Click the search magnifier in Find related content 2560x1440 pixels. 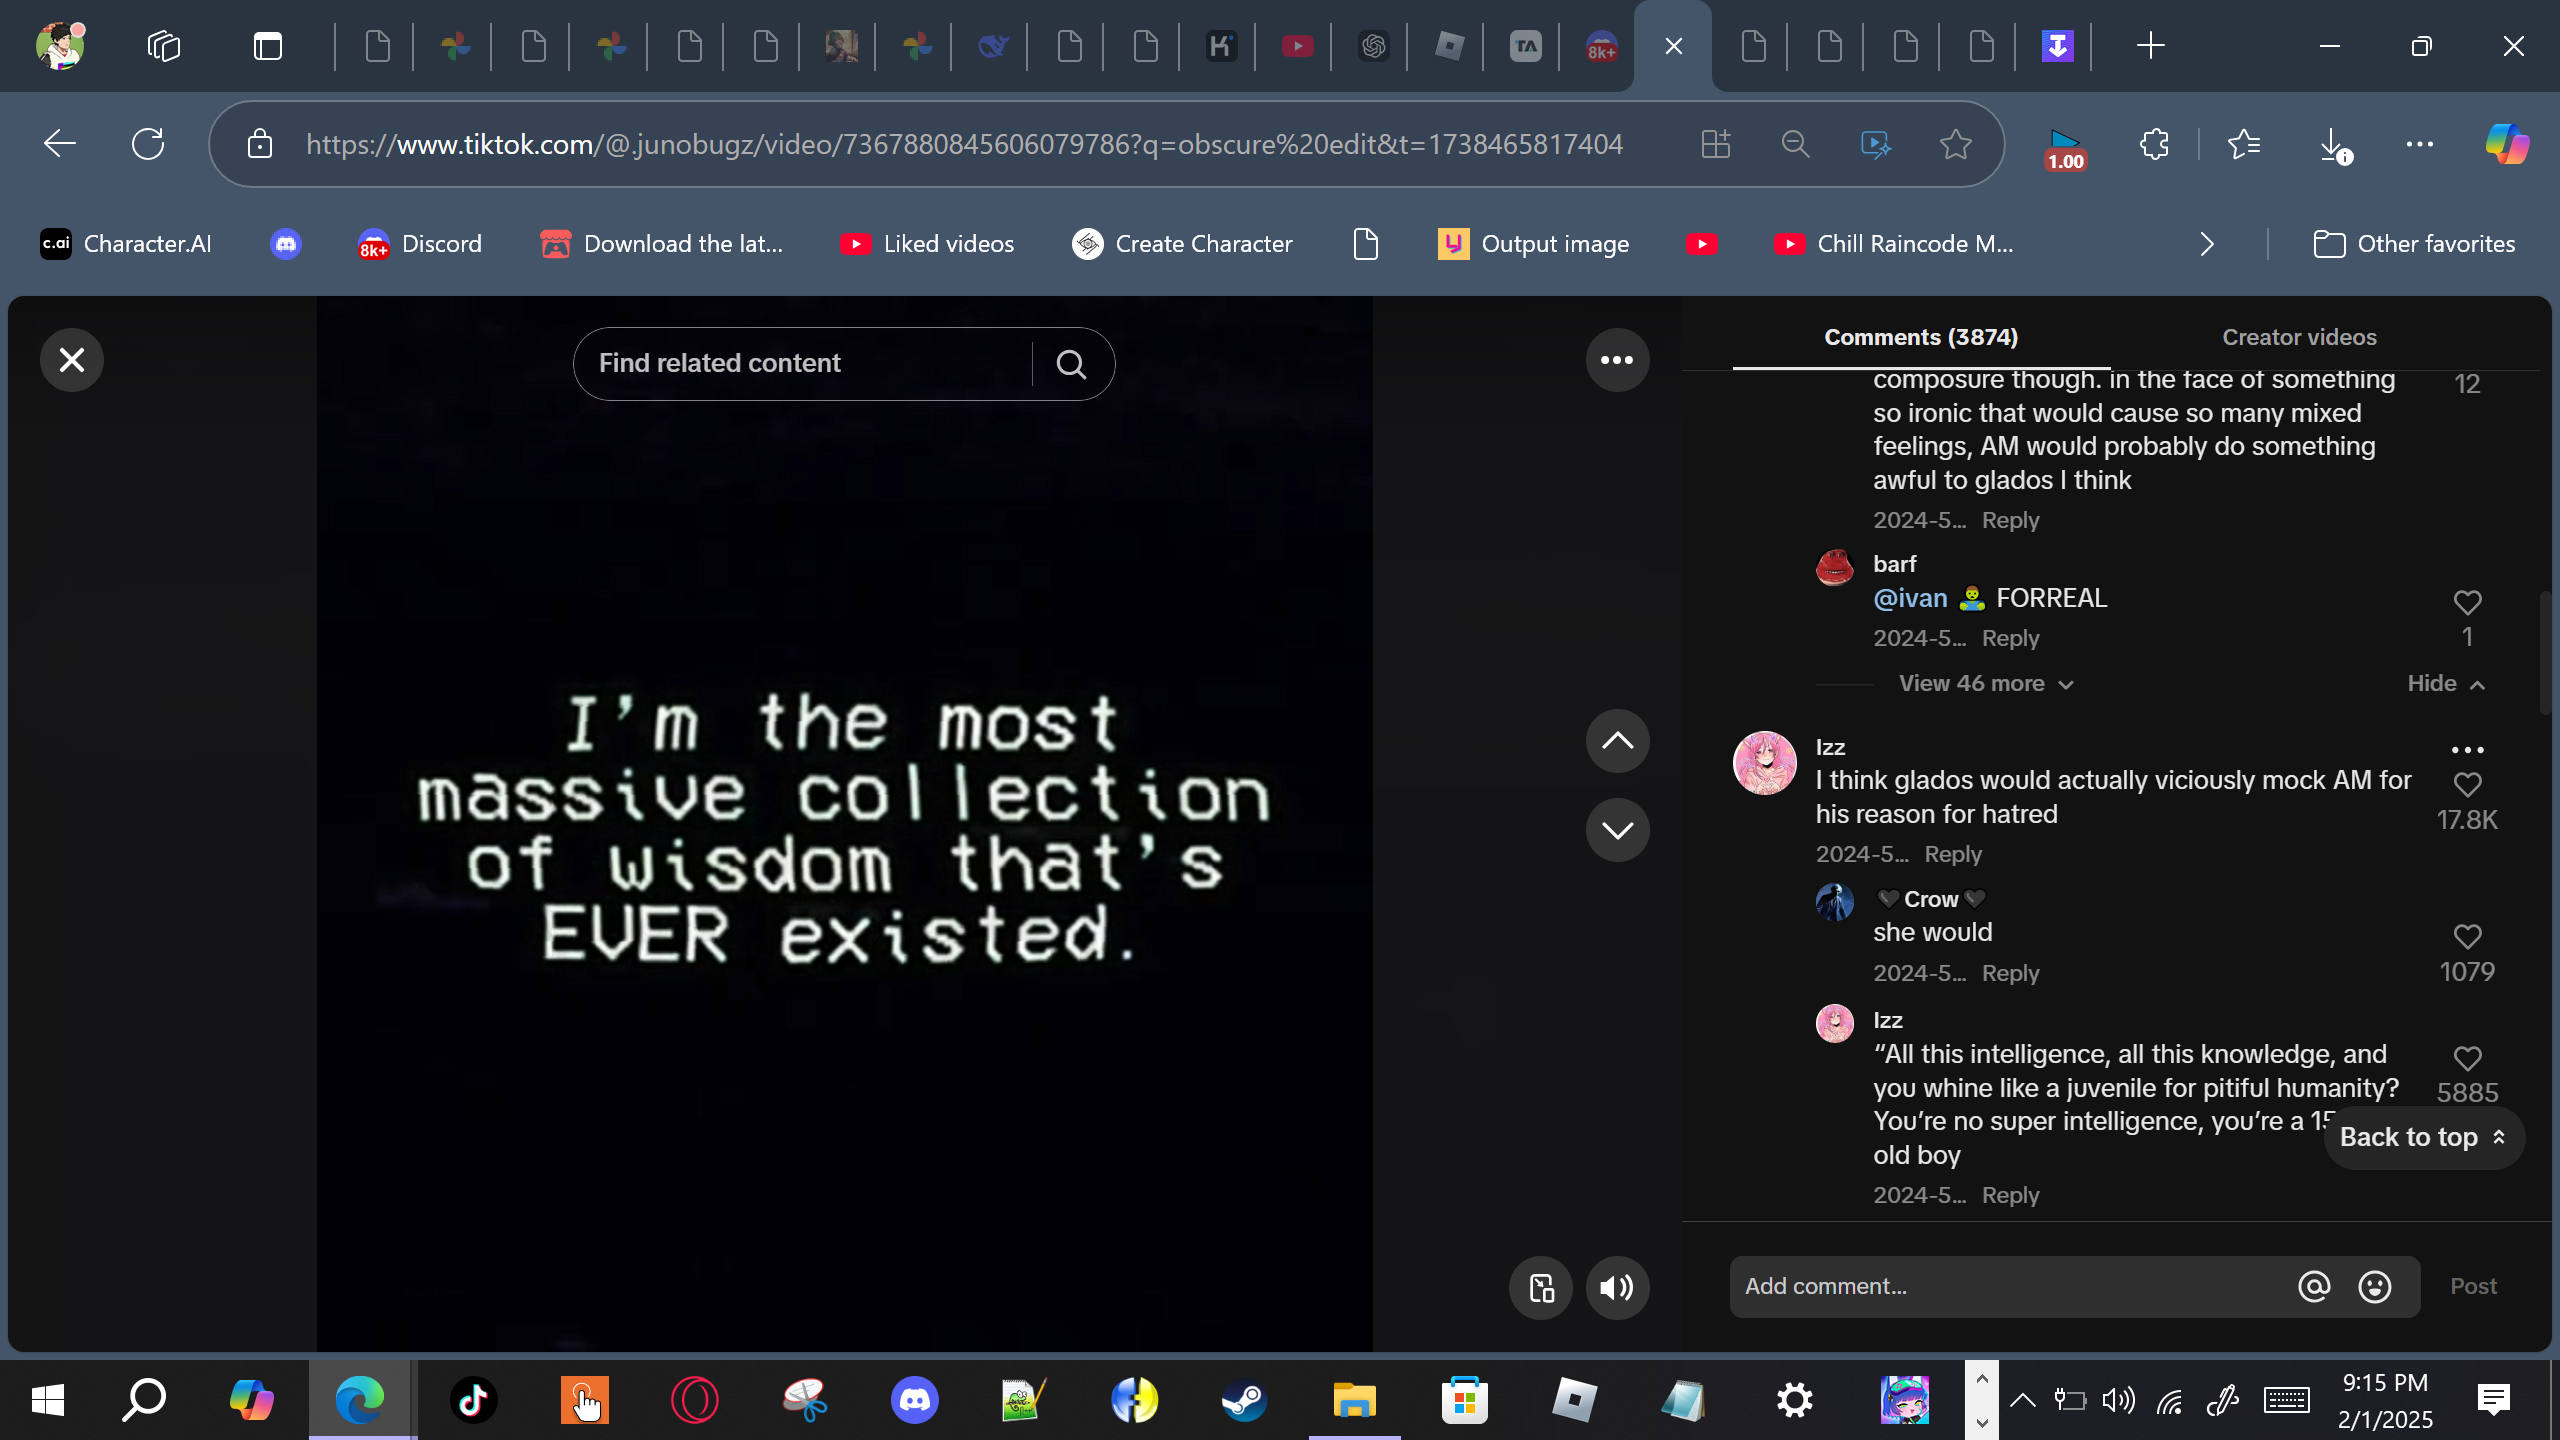coord(1071,364)
